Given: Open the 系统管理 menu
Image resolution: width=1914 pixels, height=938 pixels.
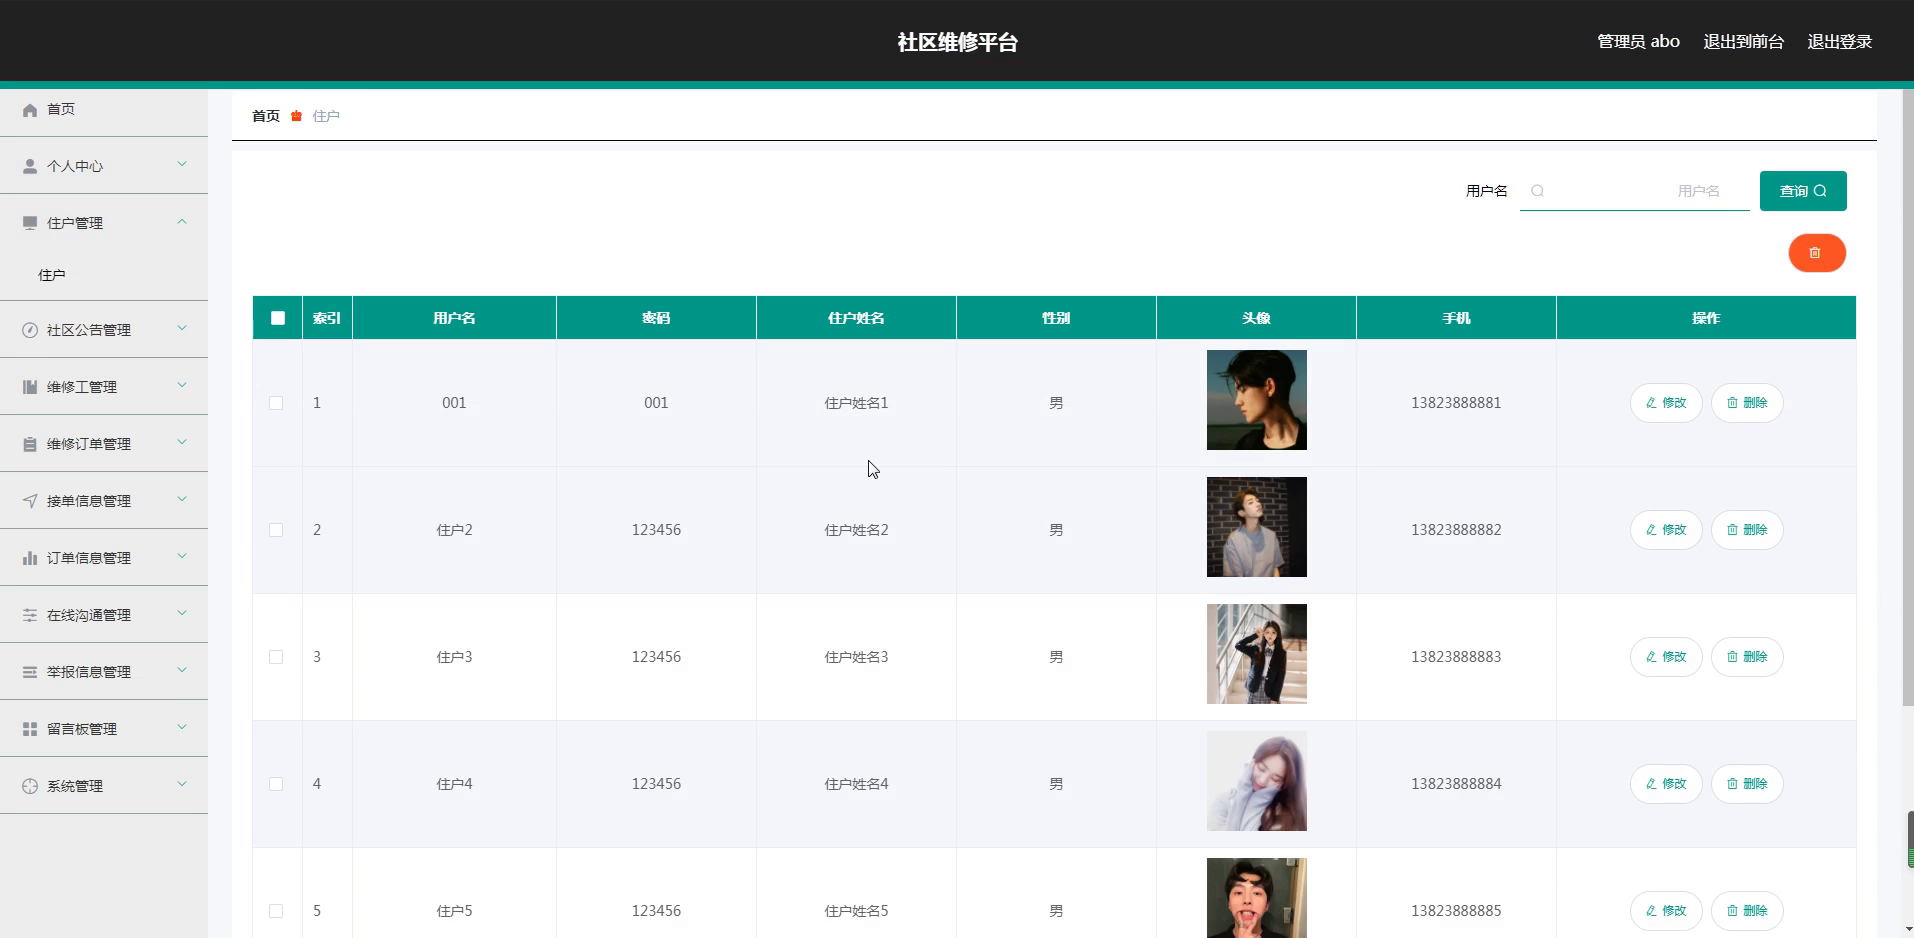Looking at the screenshot, I should click(104, 786).
